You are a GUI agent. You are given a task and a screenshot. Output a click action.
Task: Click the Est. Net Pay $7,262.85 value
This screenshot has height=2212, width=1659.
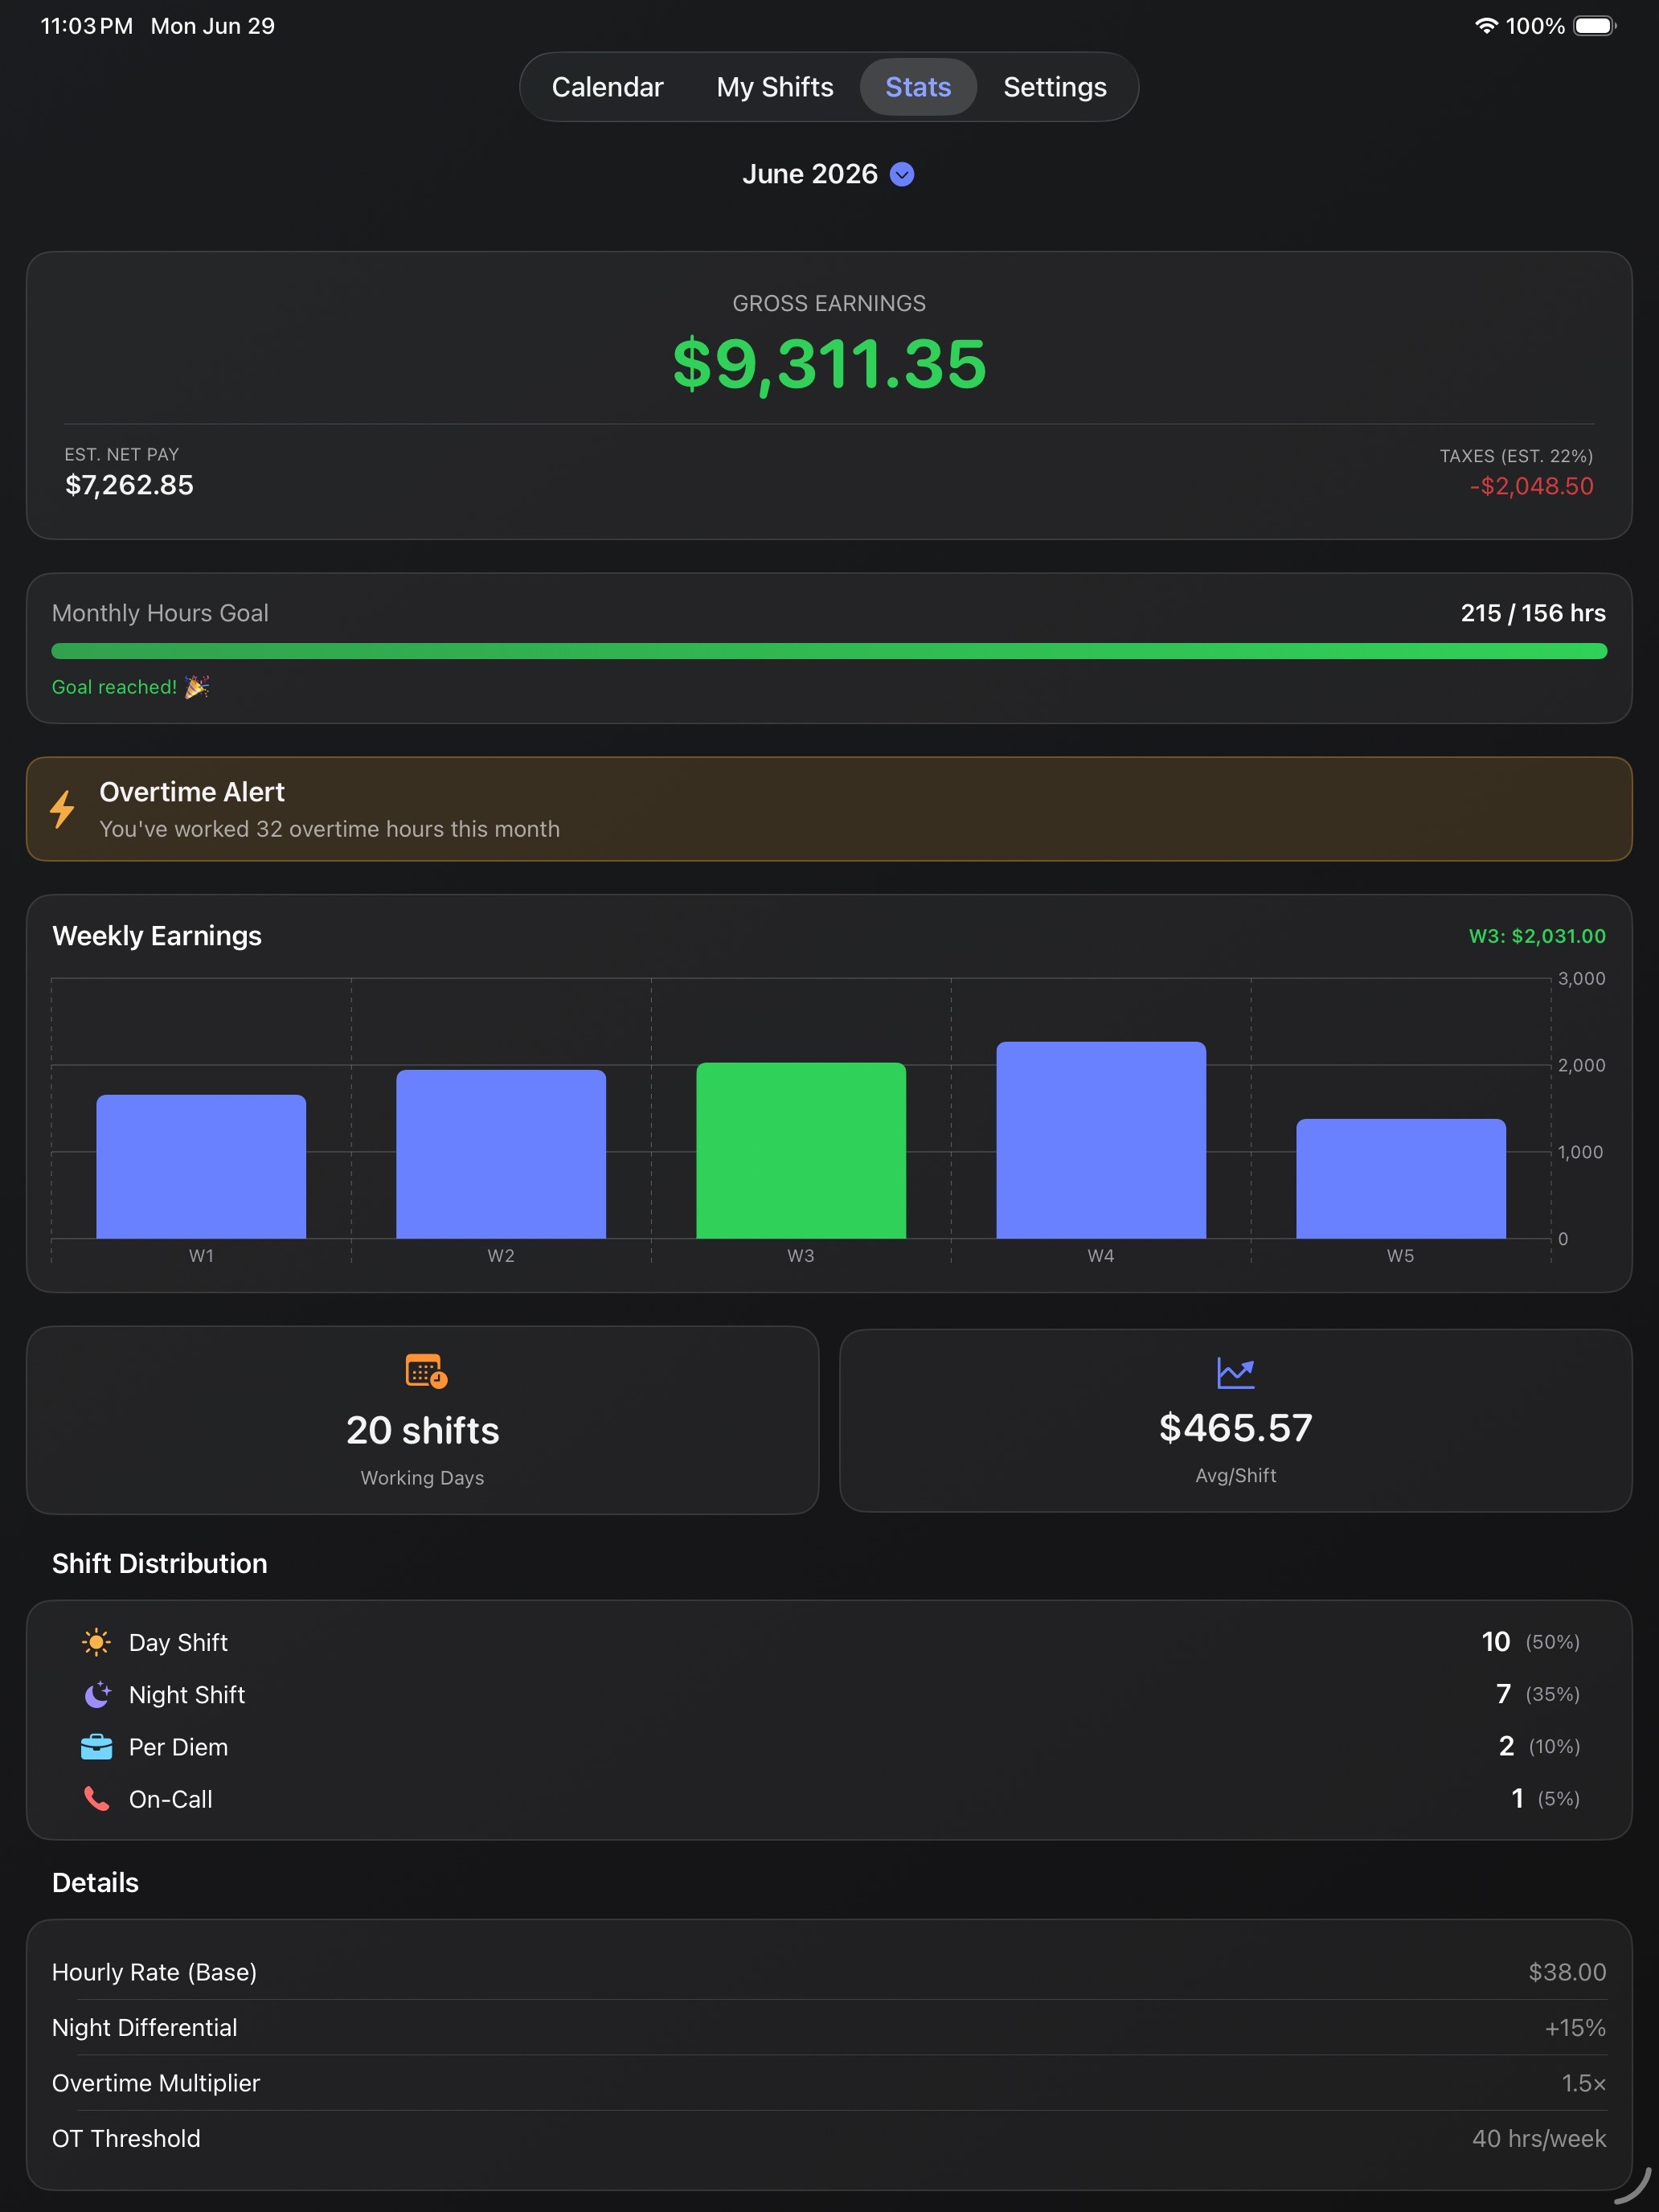click(x=129, y=485)
